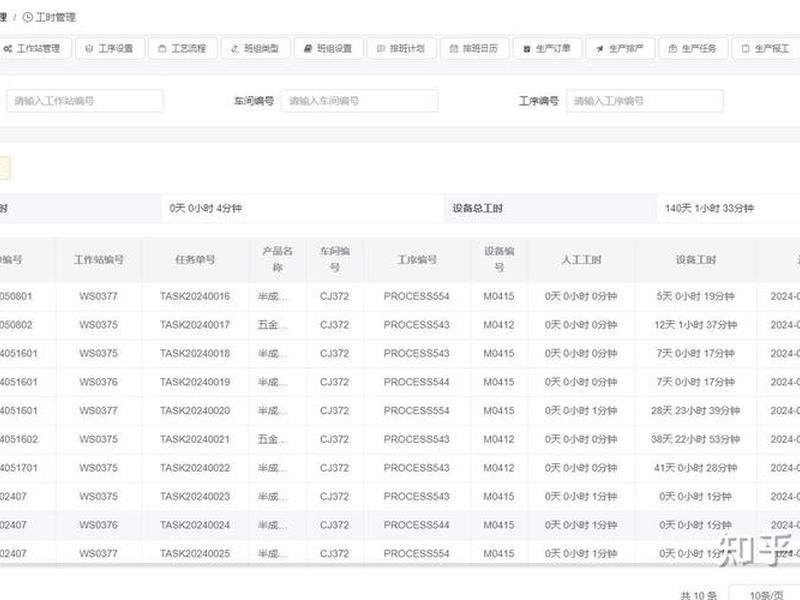
Task: Click WS0375 in the TASK20240021 row
Action: [x=98, y=439]
